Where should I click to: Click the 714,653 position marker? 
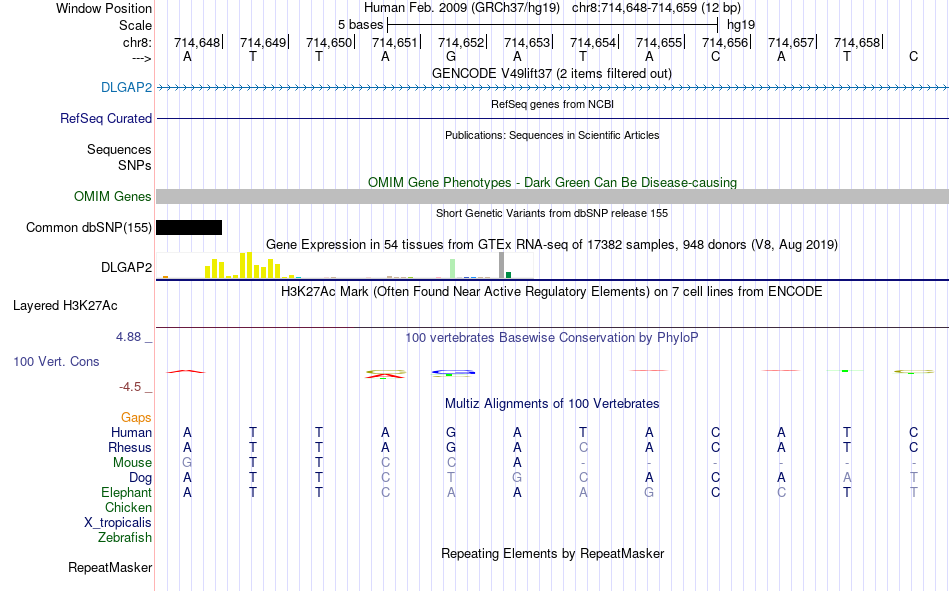[x=527, y=42]
